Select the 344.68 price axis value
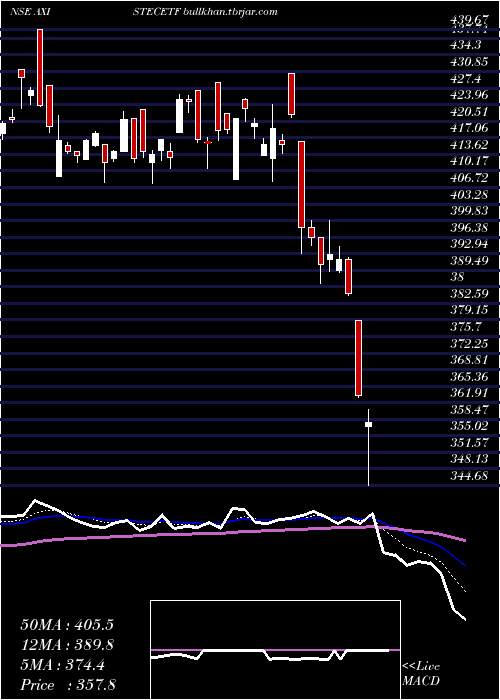Viewport: 500px width, 700px height. coord(467,475)
